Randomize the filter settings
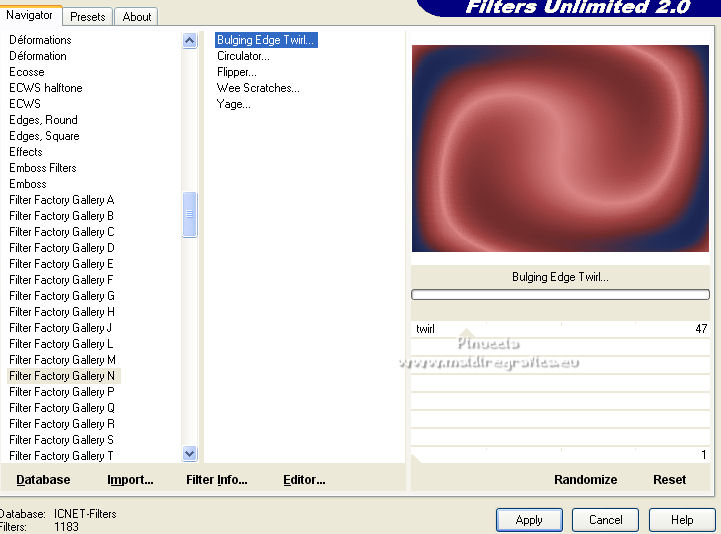 [x=585, y=480]
